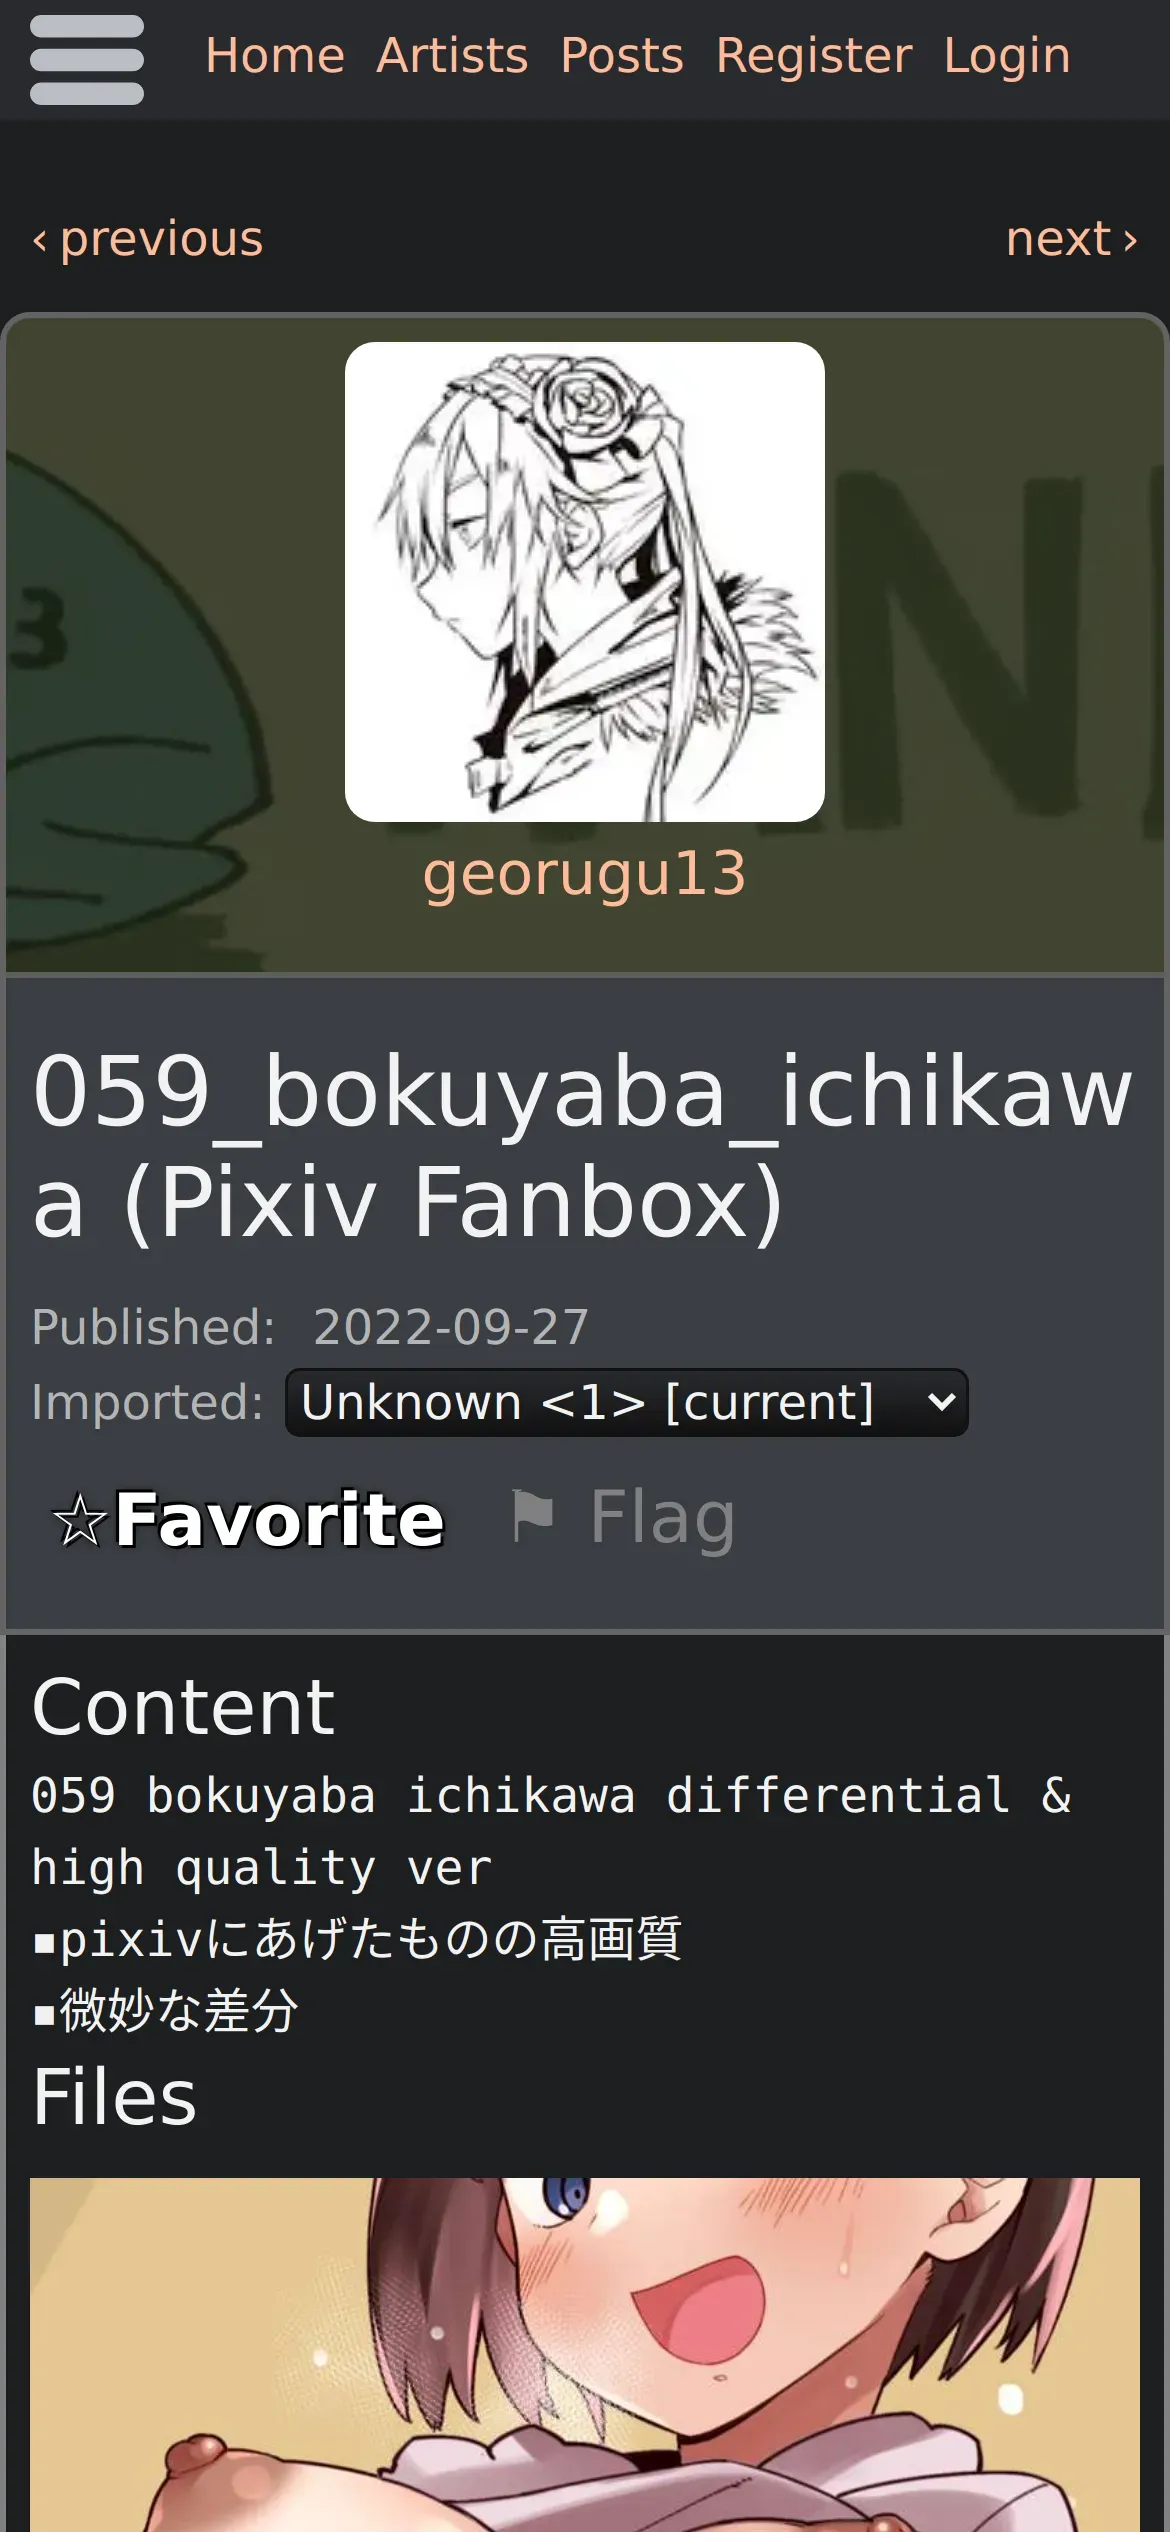Click the dropdown arrow next to [current]
Viewport: 1170px width, 2532px height.
pyautogui.click(x=941, y=1402)
